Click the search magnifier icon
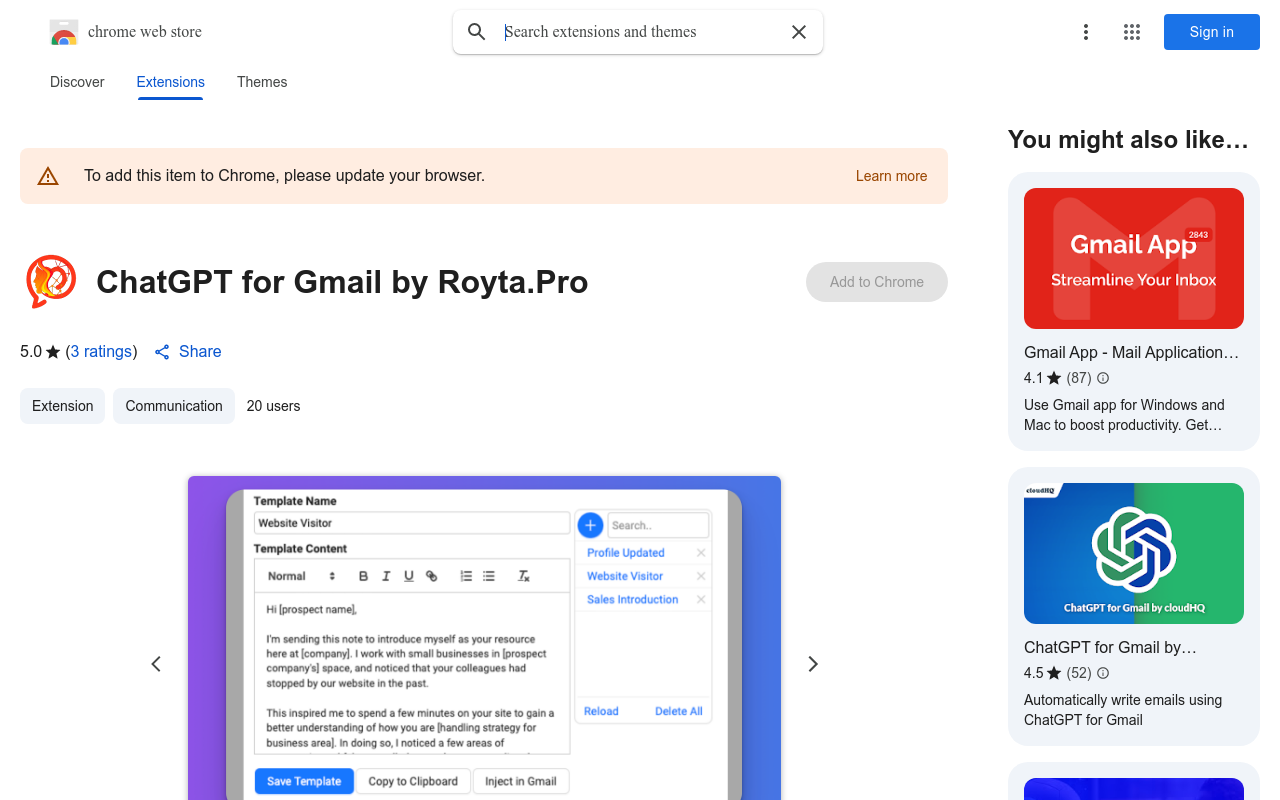This screenshot has width=1280, height=800. coord(477,32)
